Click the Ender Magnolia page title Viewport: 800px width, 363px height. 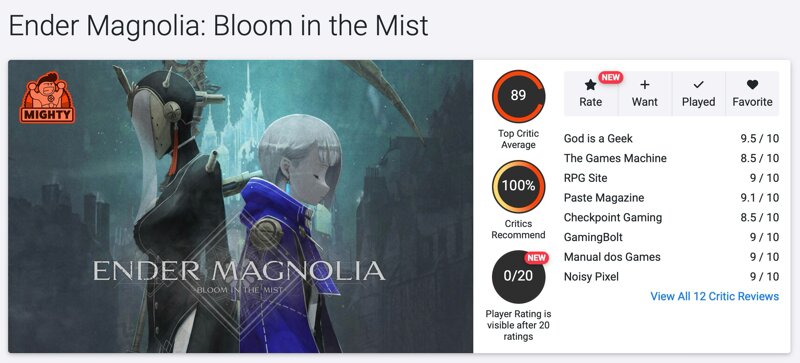[x=218, y=26]
